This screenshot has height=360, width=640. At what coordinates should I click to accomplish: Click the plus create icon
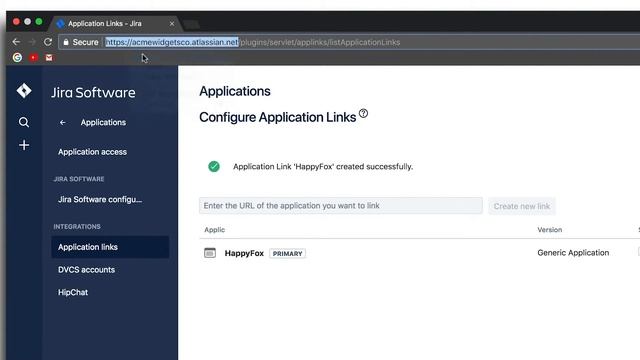pos(24,145)
